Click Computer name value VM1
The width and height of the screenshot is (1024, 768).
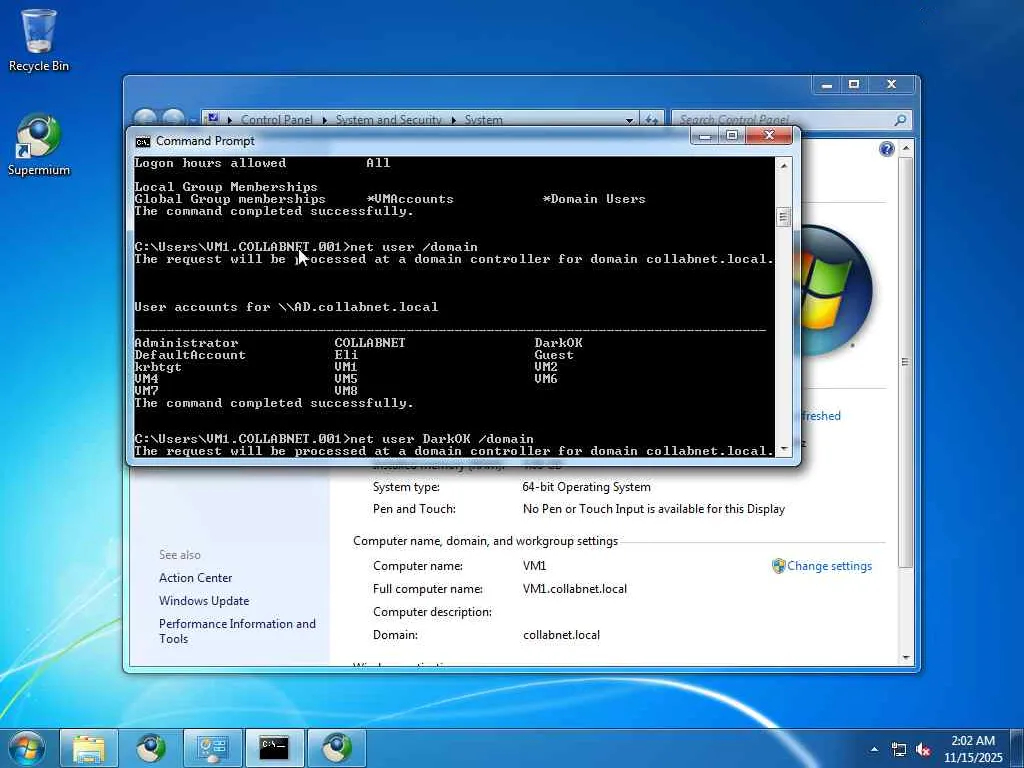[534, 566]
